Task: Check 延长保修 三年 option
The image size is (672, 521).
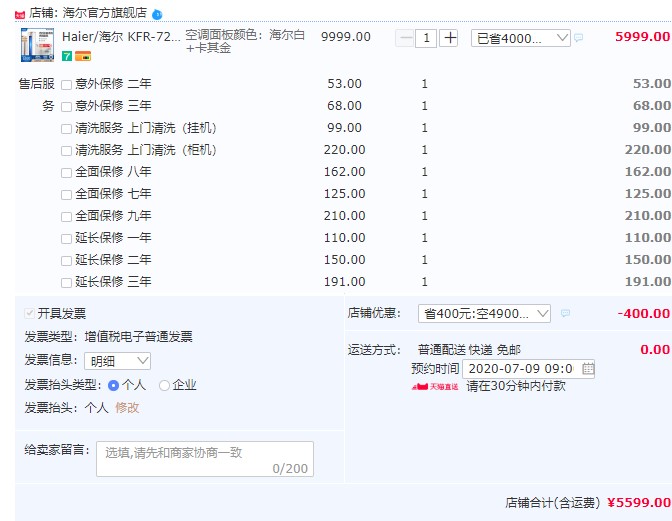Action: (66, 283)
